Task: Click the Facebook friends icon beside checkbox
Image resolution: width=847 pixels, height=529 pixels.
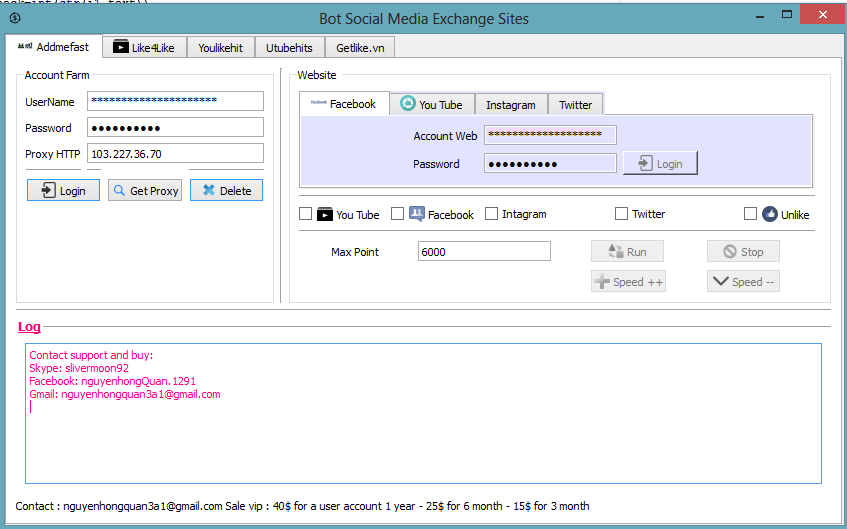Action: [416, 214]
